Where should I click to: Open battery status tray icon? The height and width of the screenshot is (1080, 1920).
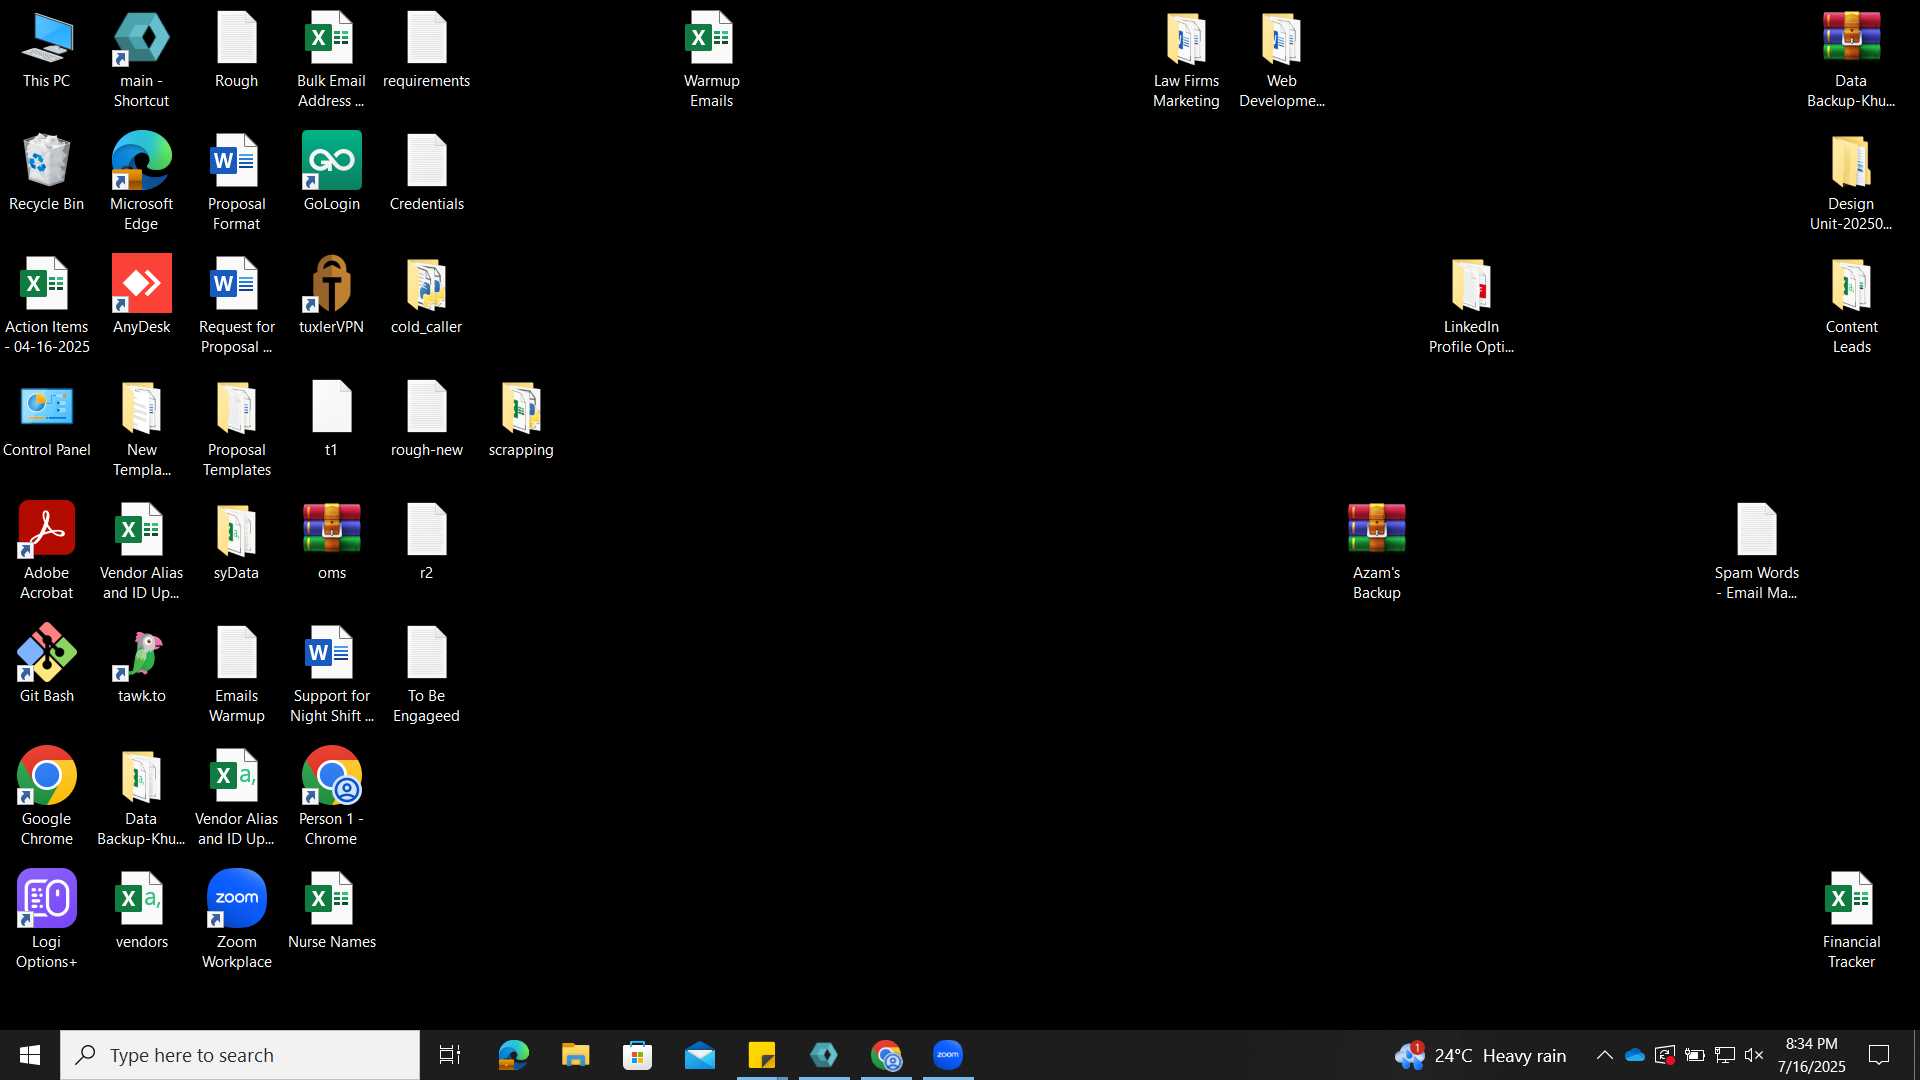click(1694, 1055)
